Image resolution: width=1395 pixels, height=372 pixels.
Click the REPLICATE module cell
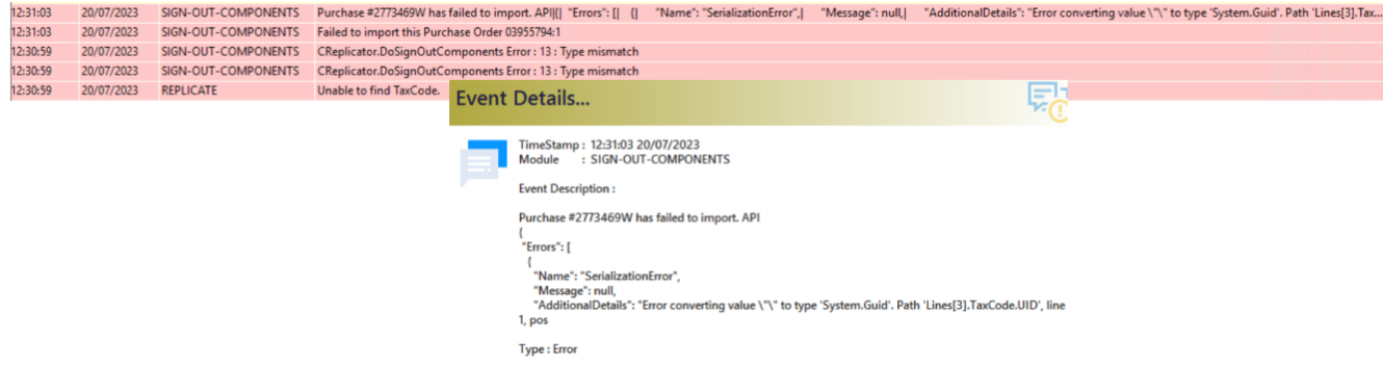pos(189,90)
